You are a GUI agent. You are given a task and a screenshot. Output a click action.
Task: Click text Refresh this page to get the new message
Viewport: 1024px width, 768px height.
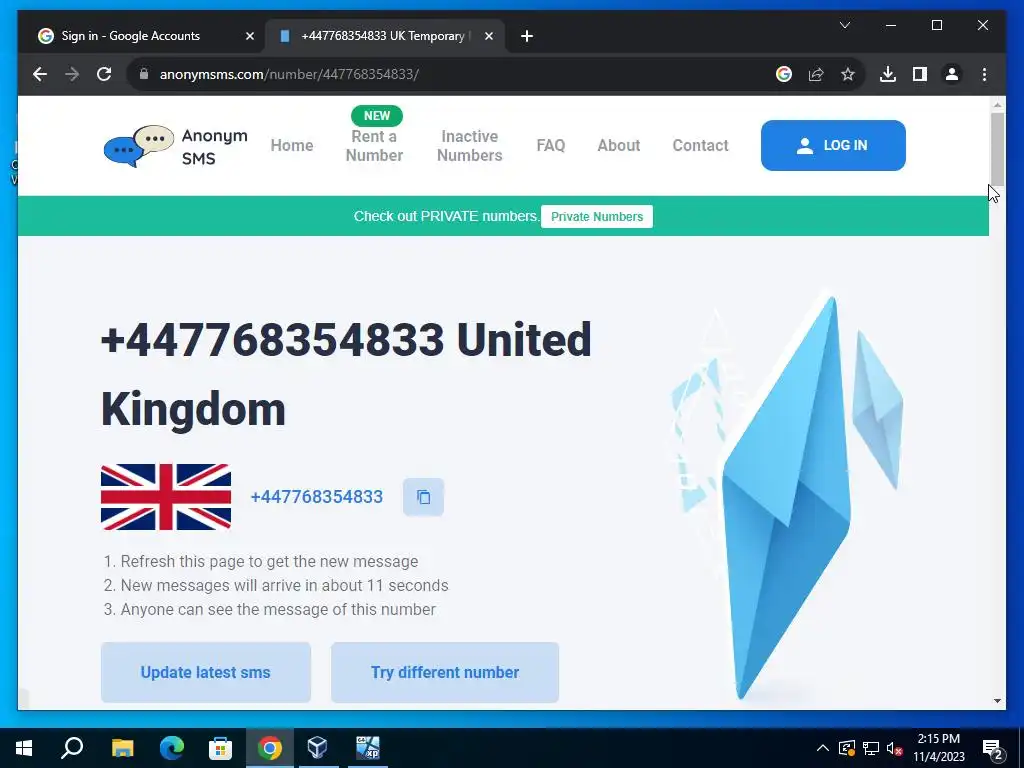click(269, 562)
